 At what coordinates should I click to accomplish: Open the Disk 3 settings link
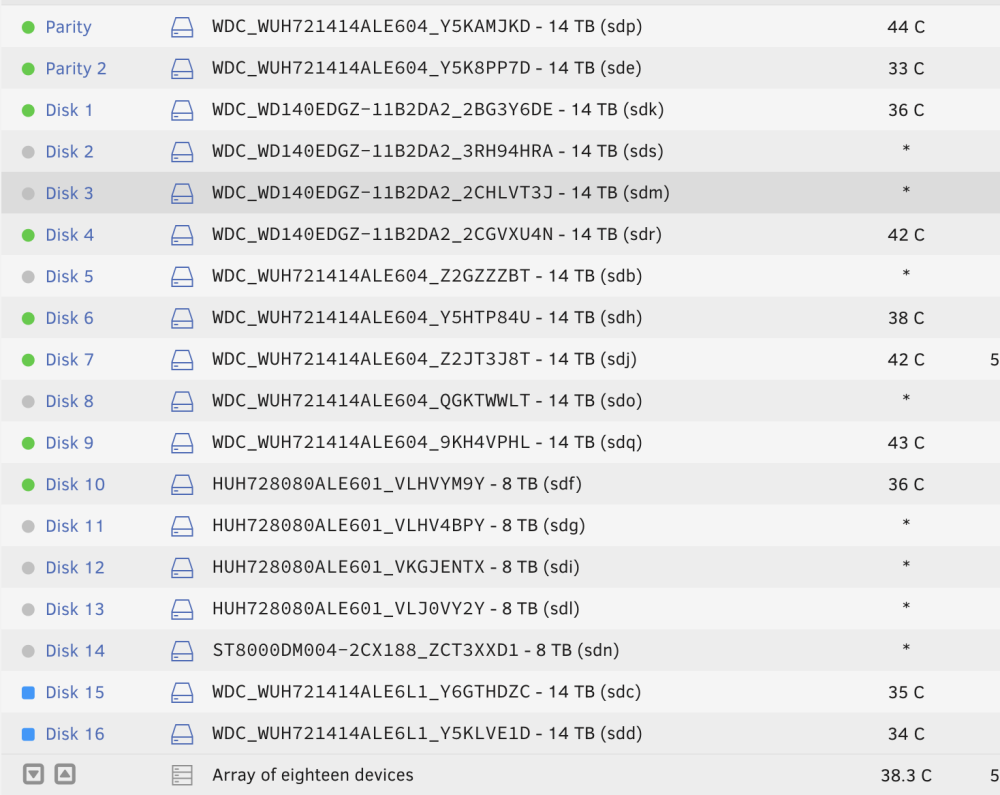pos(70,193)
